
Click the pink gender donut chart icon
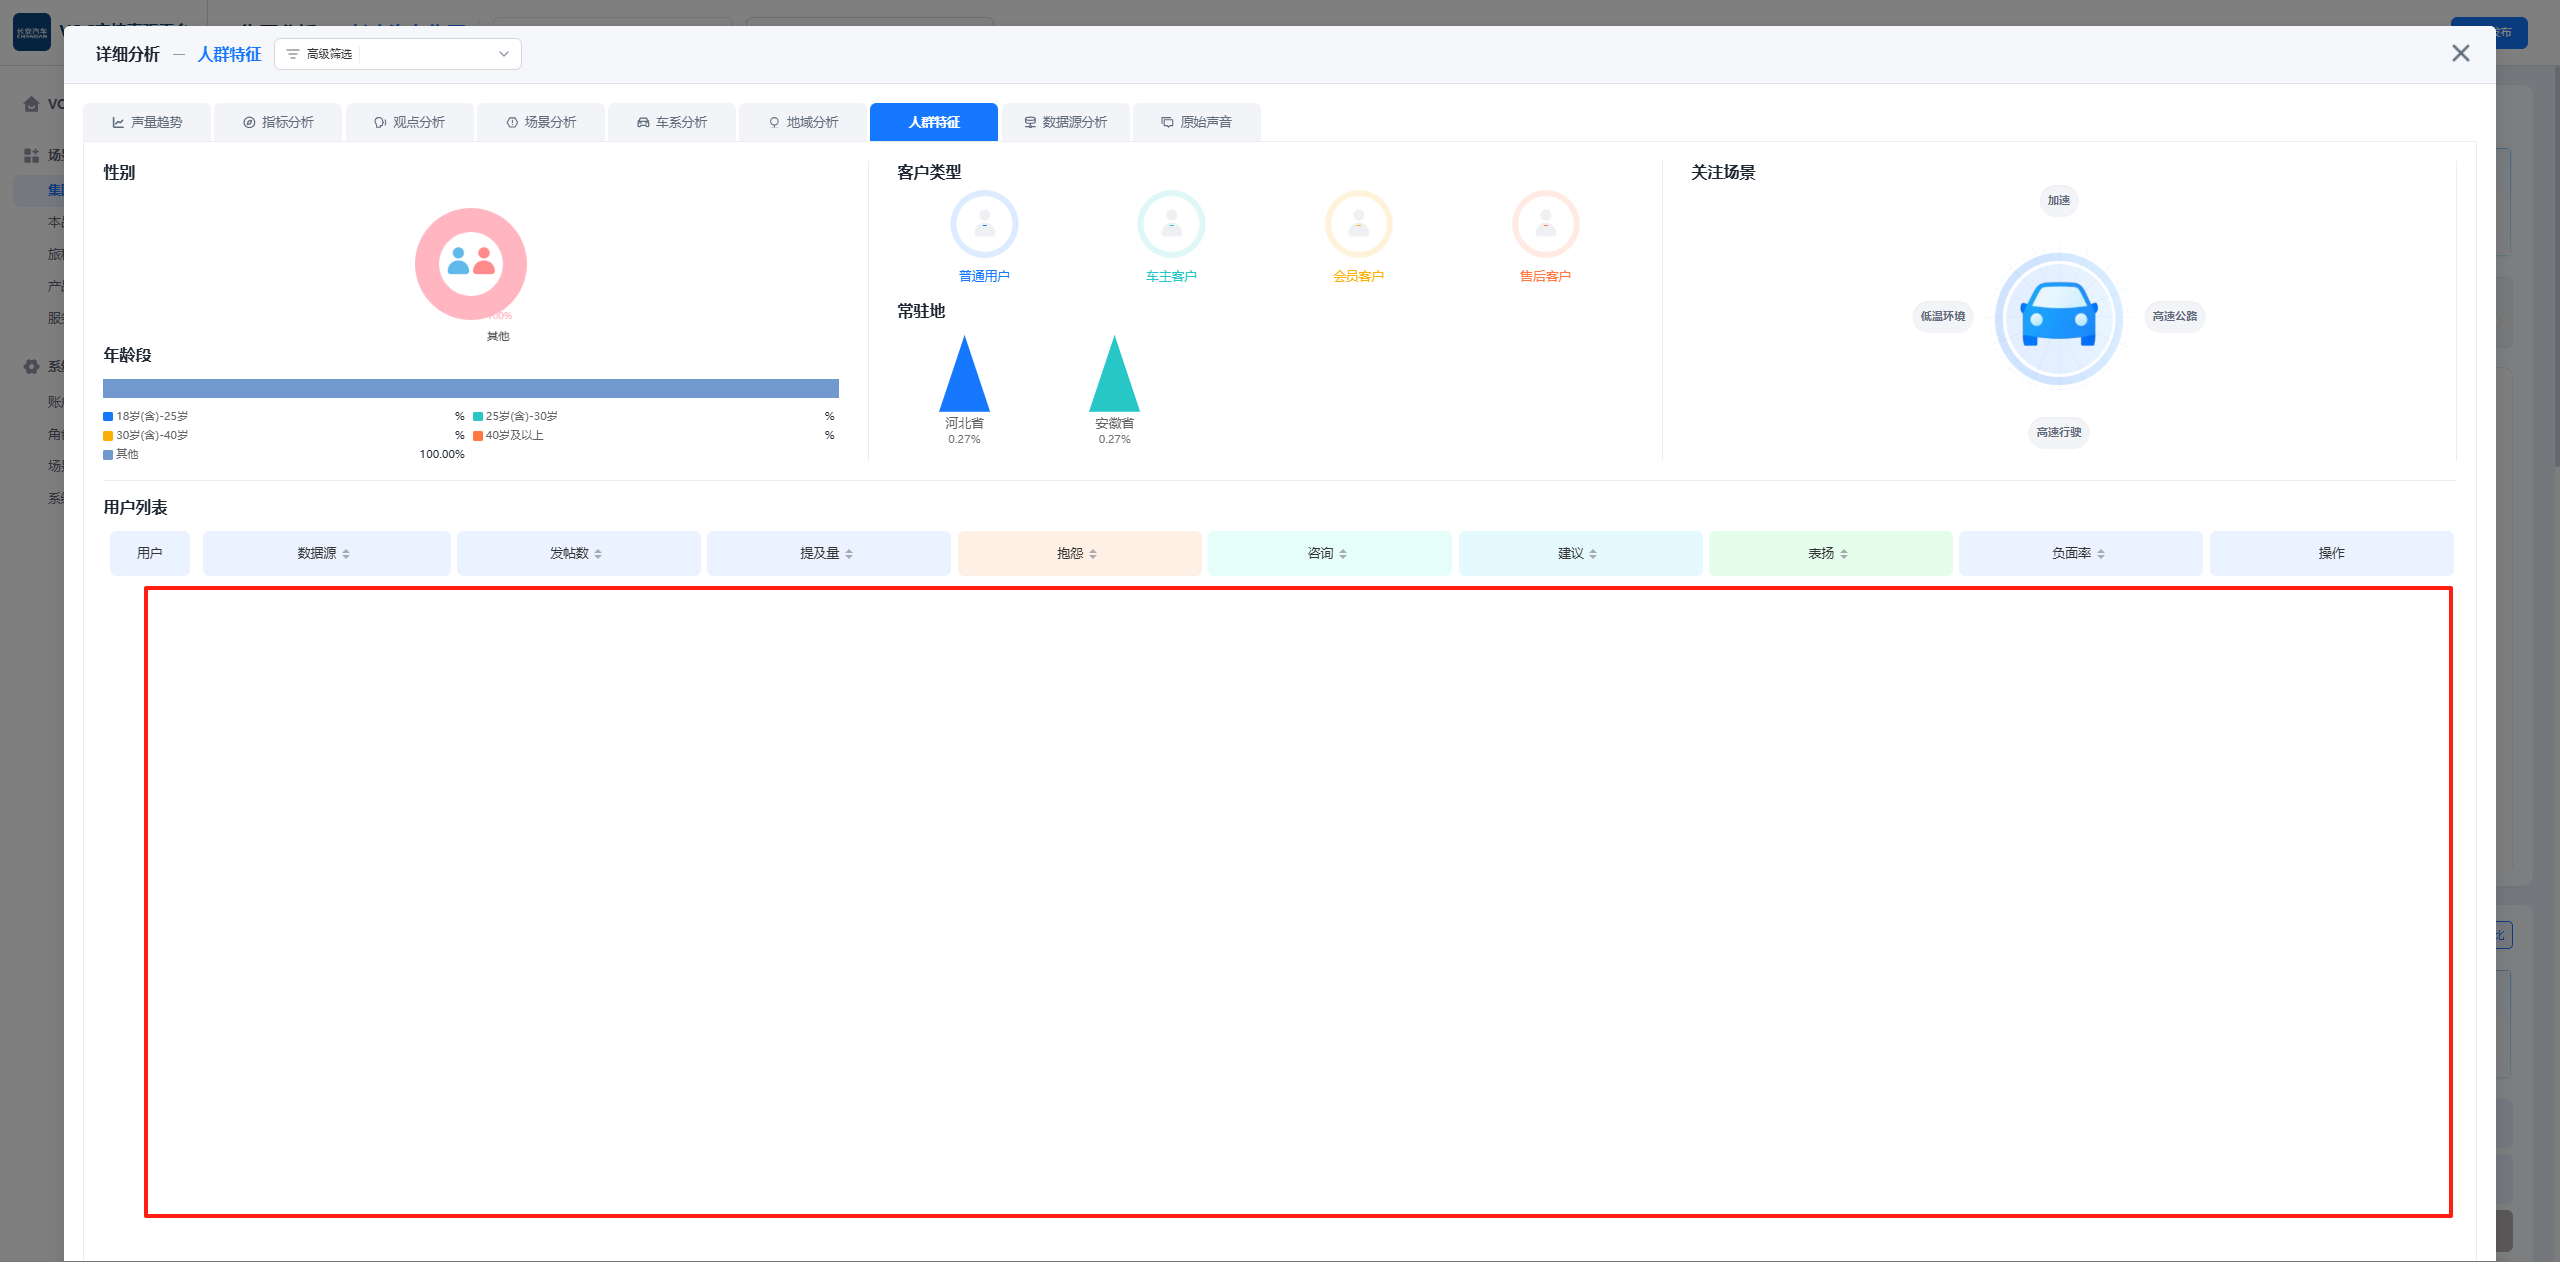click(471, 263)
